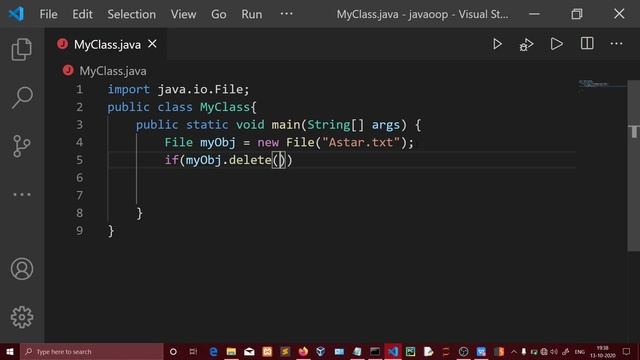Screen dimensions: 640x360
Task: Close the MyClass.java tab
Action: pos(152,44)
